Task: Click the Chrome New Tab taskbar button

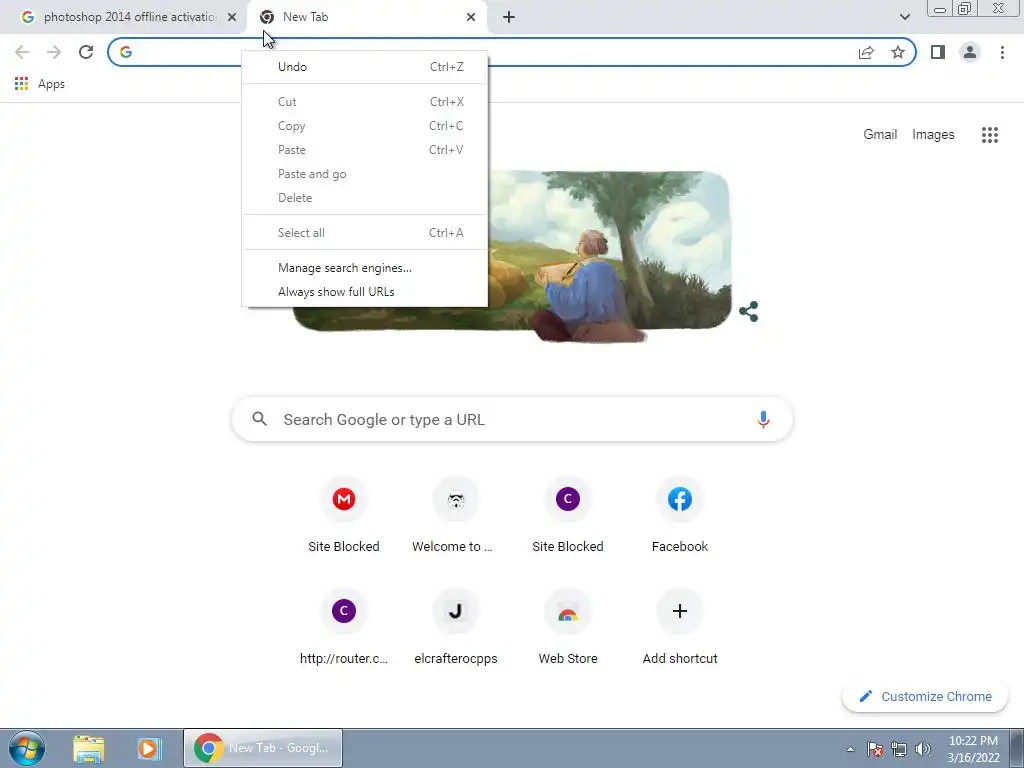Action: point(263,748)
